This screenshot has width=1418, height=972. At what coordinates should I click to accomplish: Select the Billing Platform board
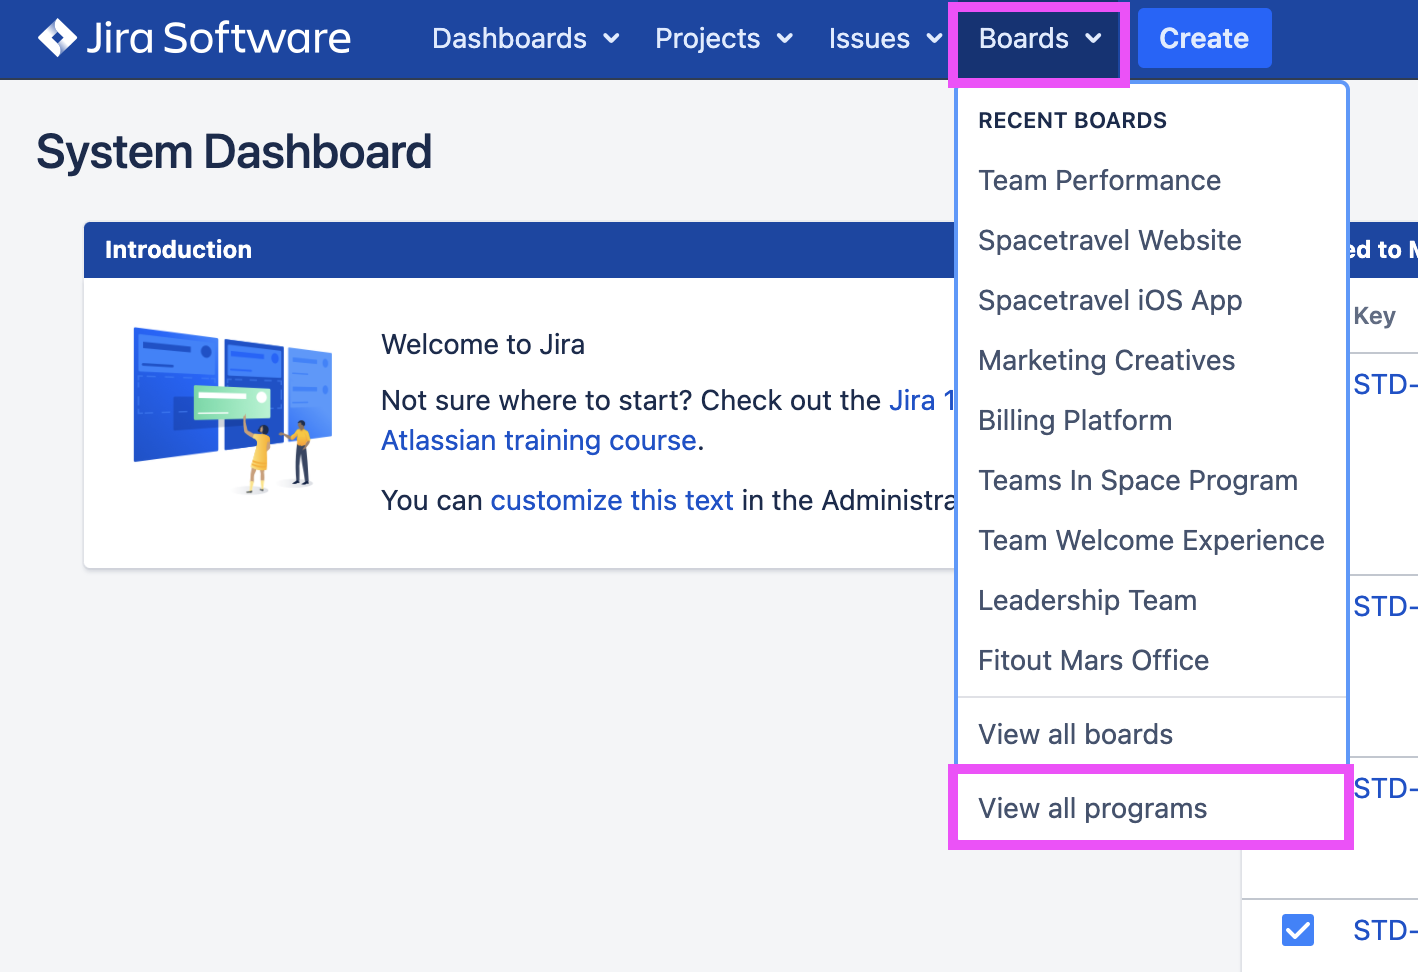[x=1074, y=421]
